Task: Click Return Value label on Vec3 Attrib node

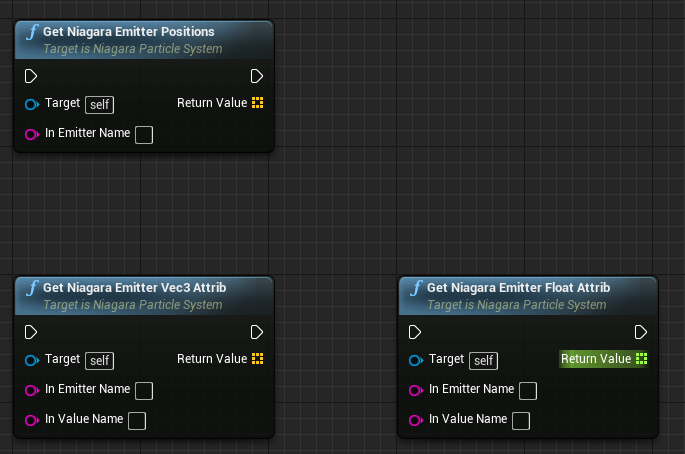Action: pyautogui.click(x=212, y=359)
